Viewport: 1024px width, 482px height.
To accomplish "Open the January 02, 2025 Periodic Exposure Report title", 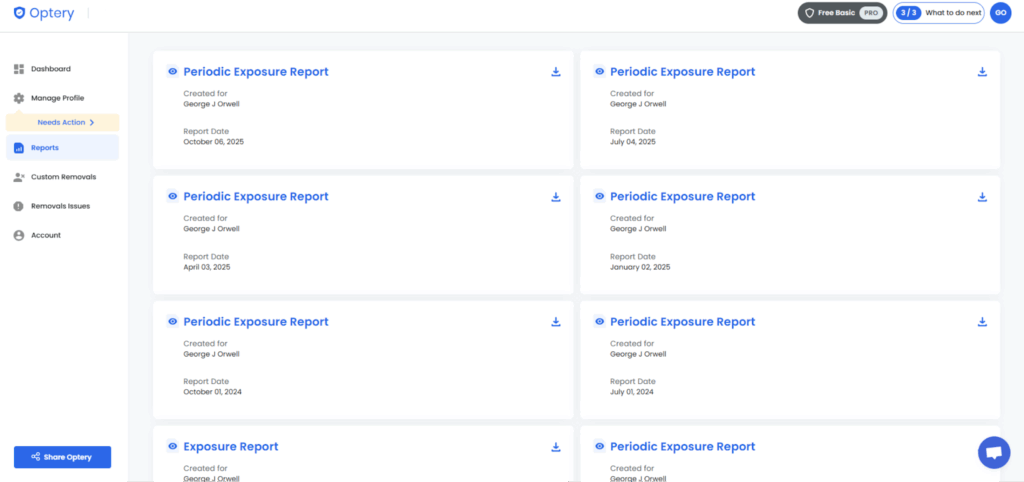I will click(682, 197).
